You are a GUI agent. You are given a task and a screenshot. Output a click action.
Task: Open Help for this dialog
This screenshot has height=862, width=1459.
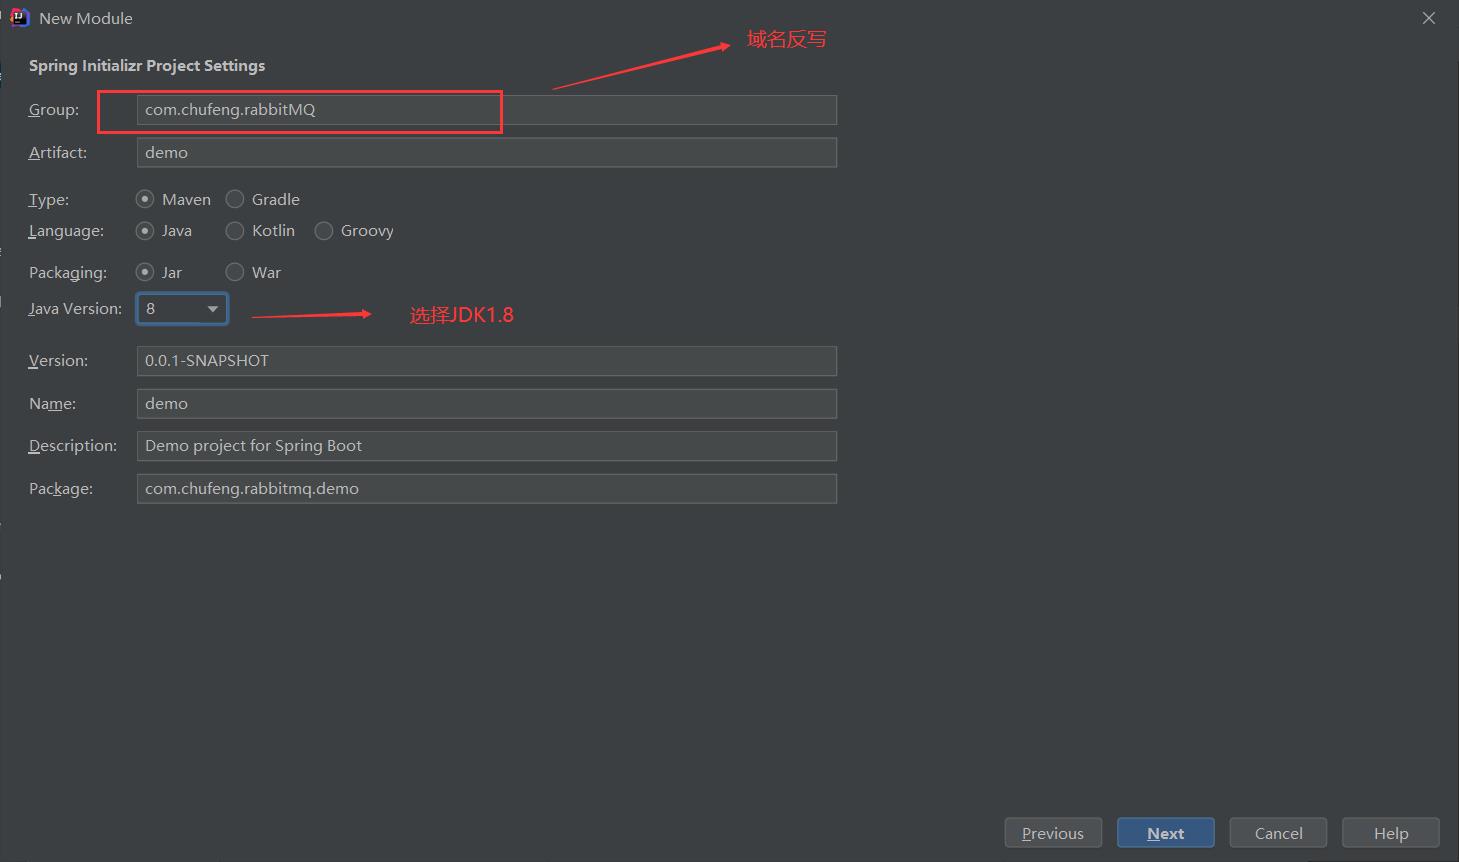pos(1391,833)
